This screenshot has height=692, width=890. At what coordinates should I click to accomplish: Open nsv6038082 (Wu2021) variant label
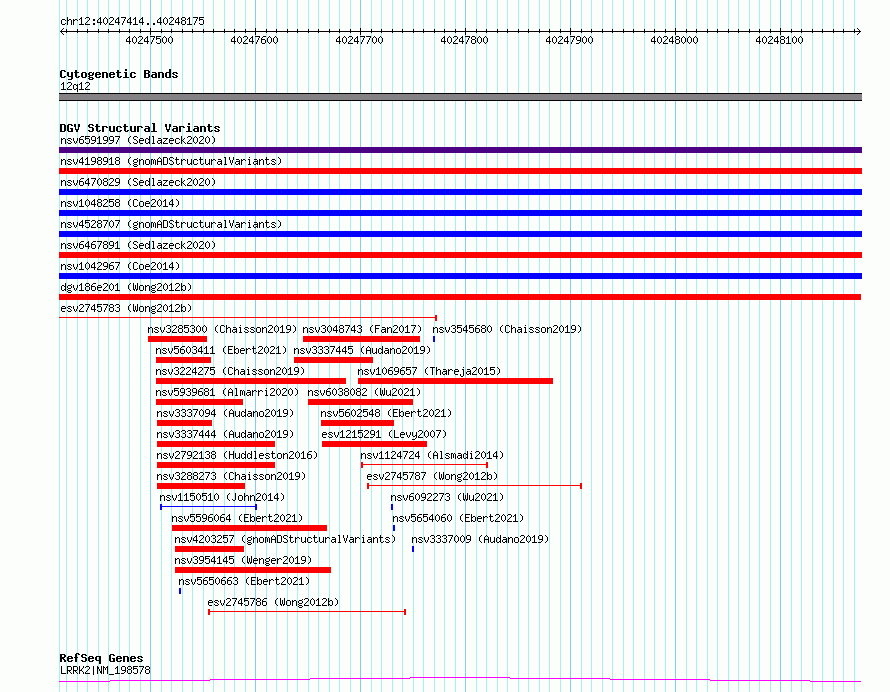(364, 392)
